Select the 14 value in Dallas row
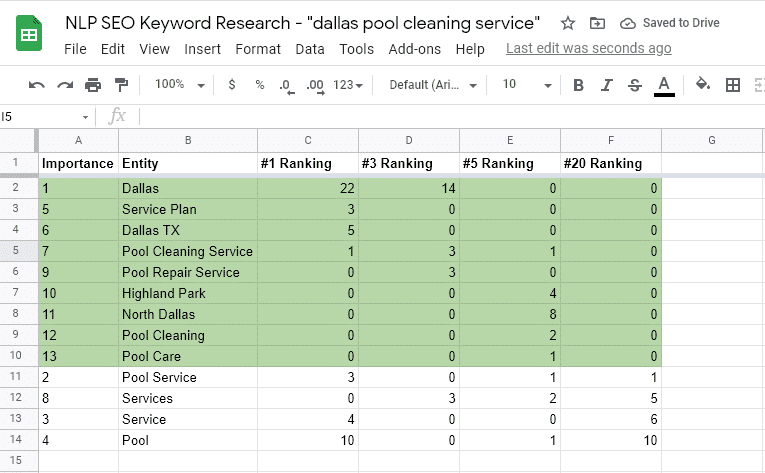This screenshot has width=765, height=473. click(409, 188)
